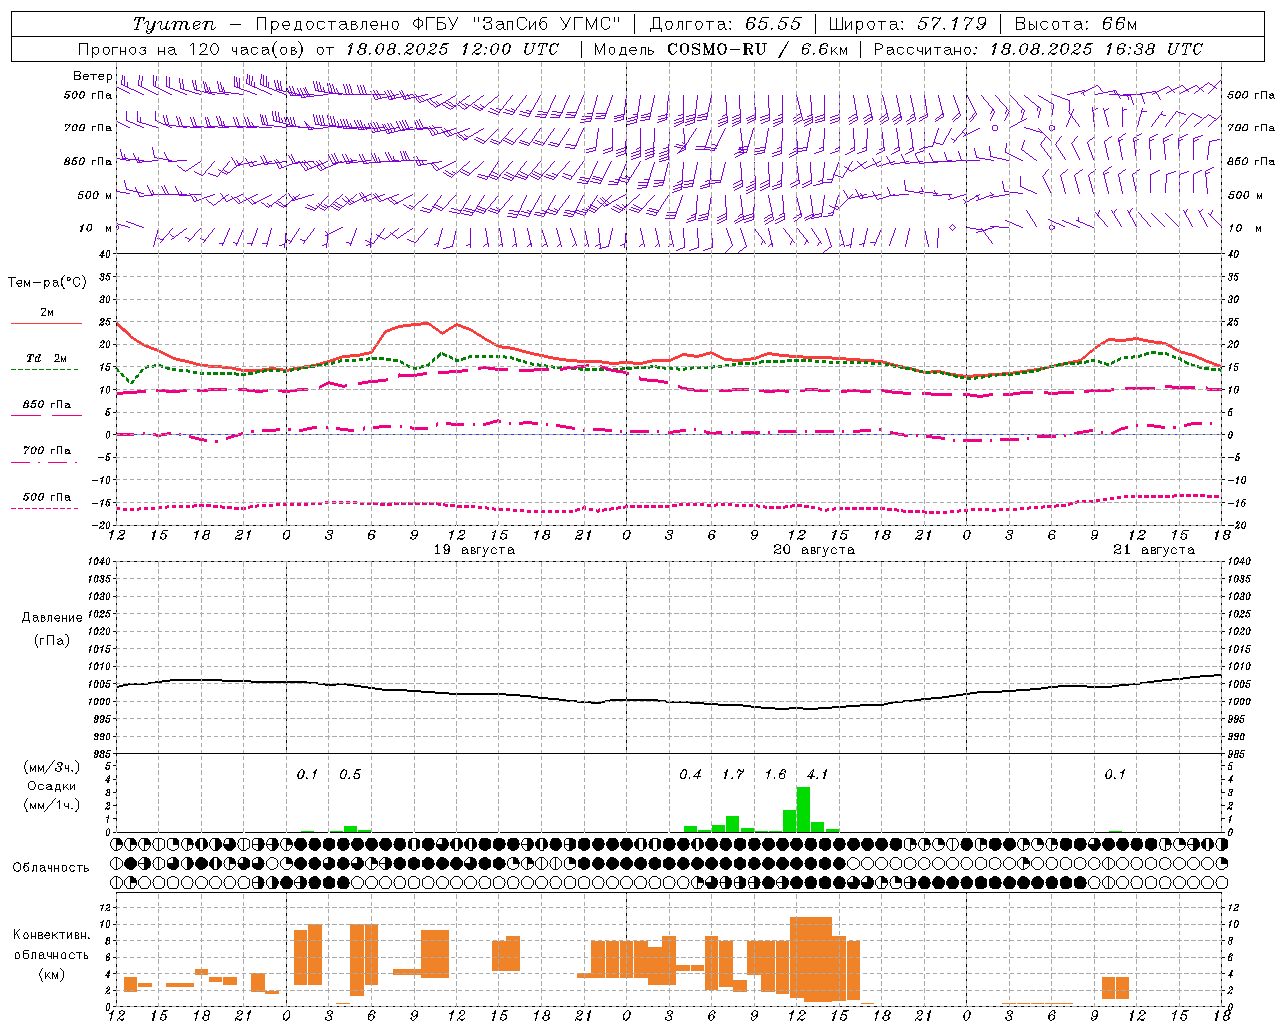
Task: Click the 'Рассчитано: 18.08.2025 16:38 UTC' timestamp
Action: 1038,49
